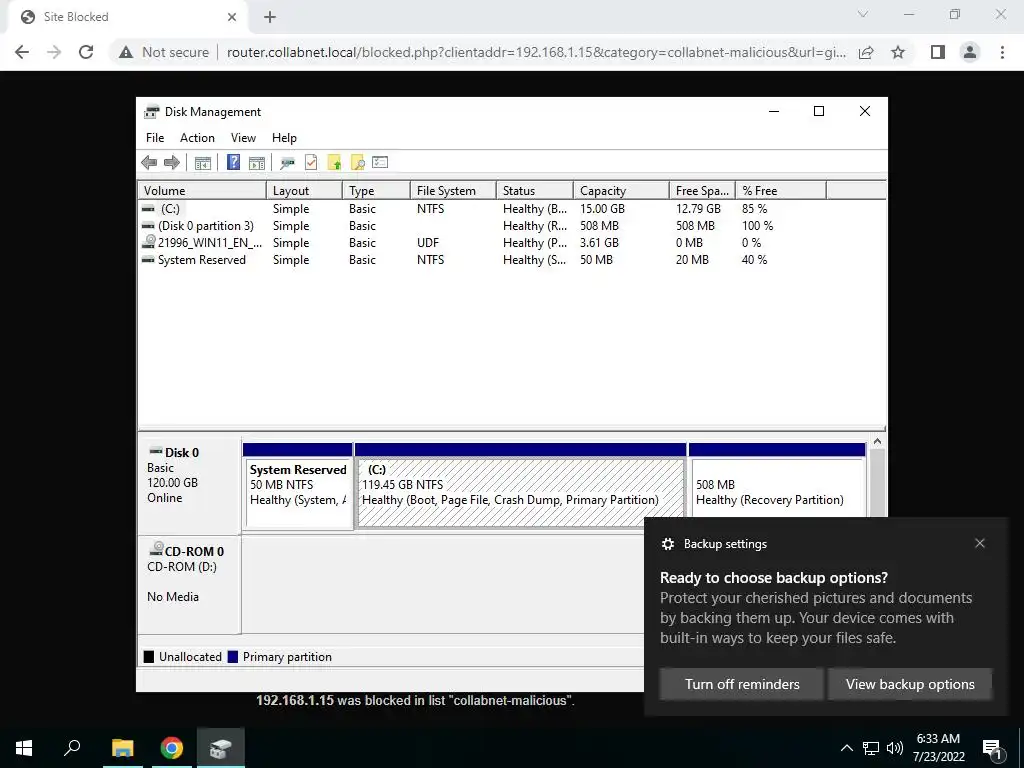Toggle the Show/Hide Action Pane toolbar icon
The height and width of the screenshot is (768, 1024).
coord(257,163)
